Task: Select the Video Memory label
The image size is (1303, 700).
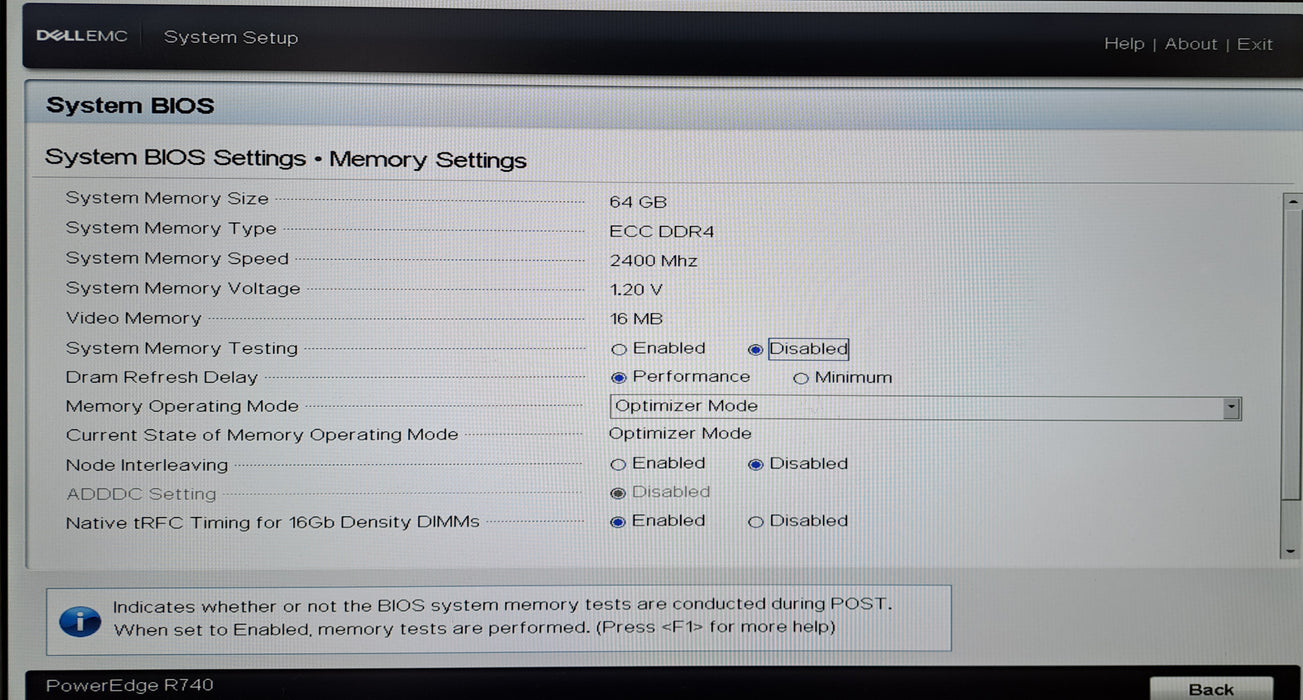Action: [x=134, y=318]
